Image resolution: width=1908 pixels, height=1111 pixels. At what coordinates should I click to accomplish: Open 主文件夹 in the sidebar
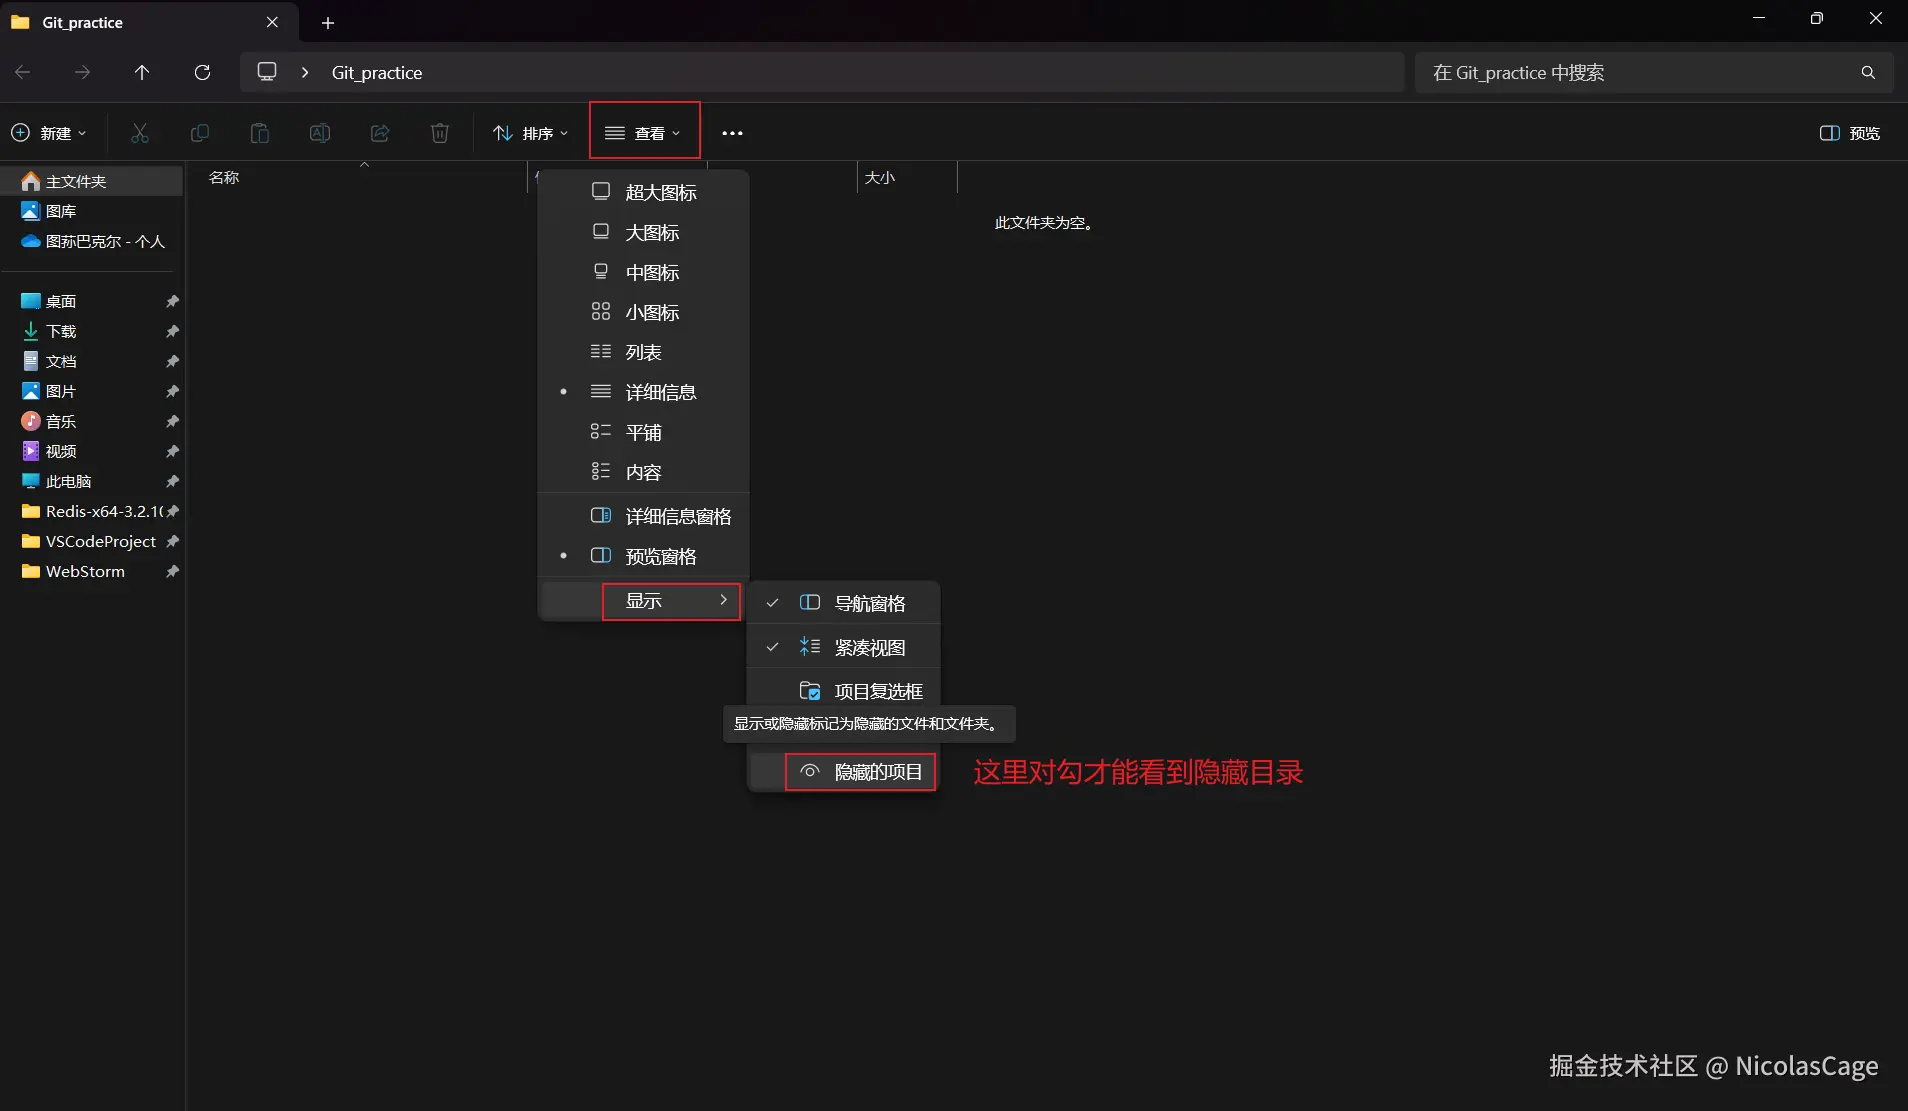92,181
